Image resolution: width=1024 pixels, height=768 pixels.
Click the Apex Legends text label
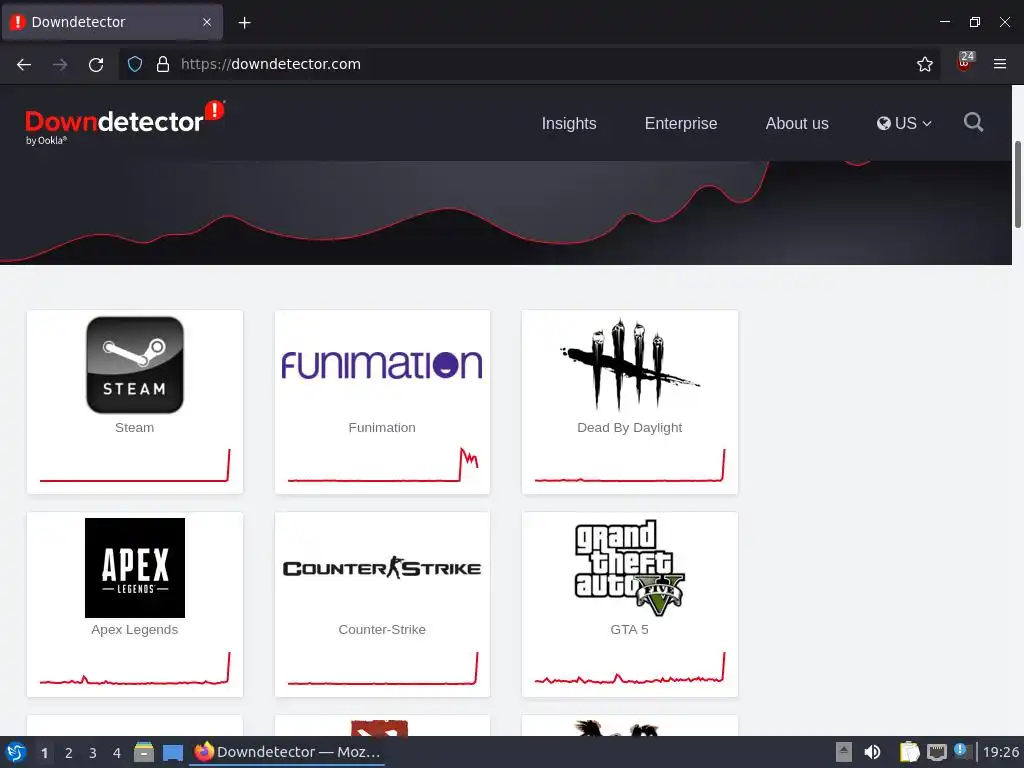(x=135, y=630)
